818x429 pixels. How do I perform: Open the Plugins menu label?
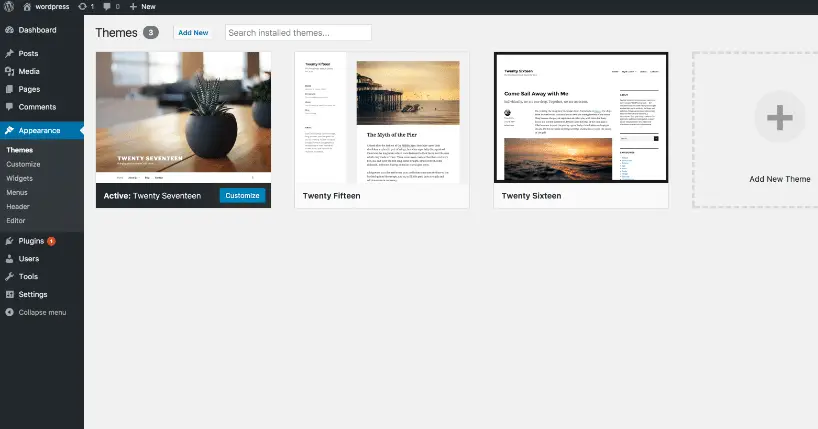pyautogui.click(x=31, y=241)
